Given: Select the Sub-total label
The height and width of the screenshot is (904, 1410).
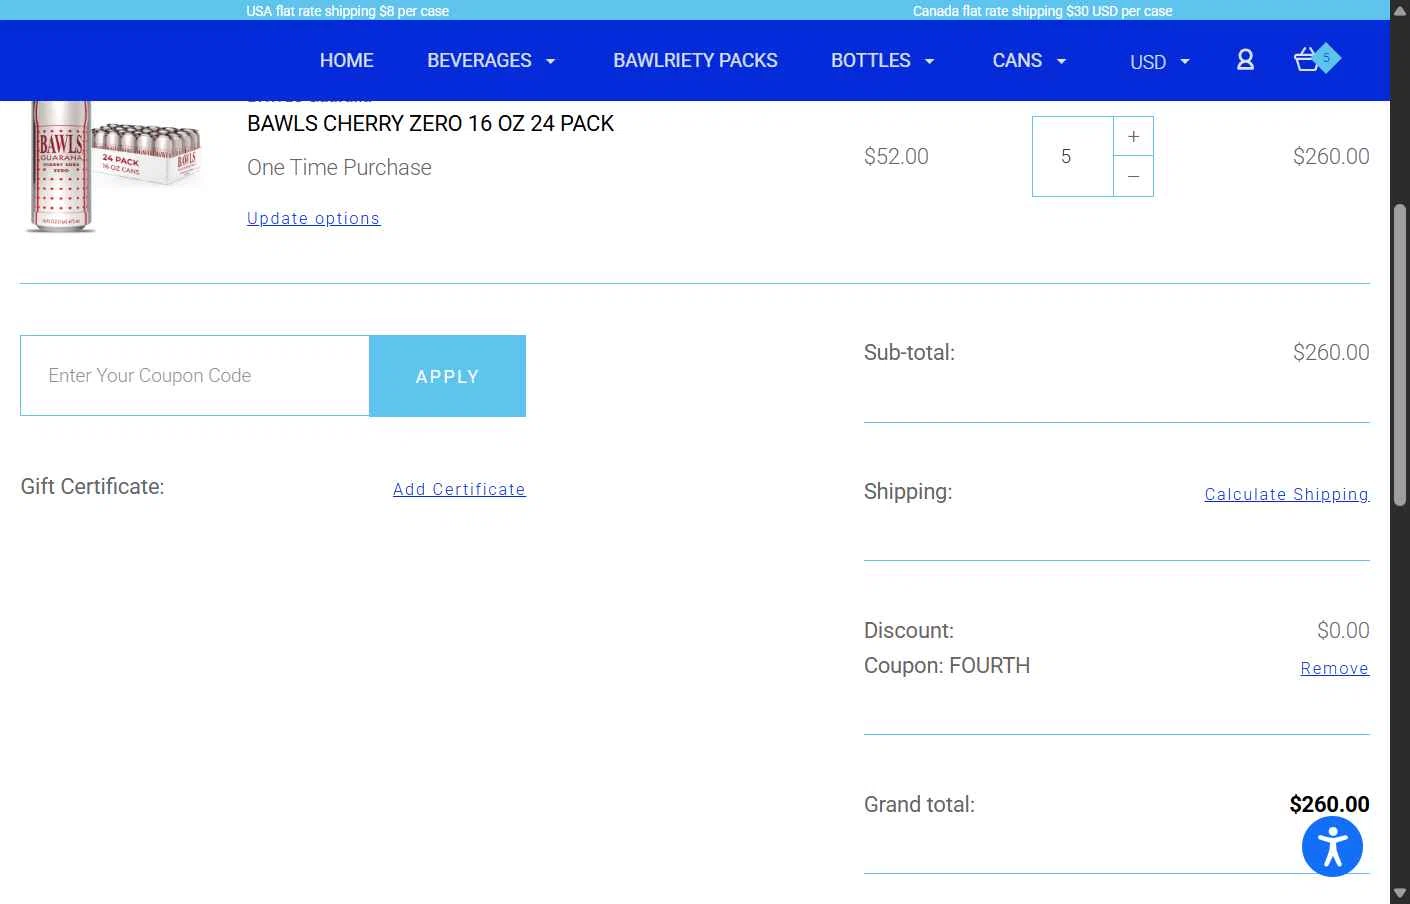Looking at the screenshot, I should click(x=909, y=353).
